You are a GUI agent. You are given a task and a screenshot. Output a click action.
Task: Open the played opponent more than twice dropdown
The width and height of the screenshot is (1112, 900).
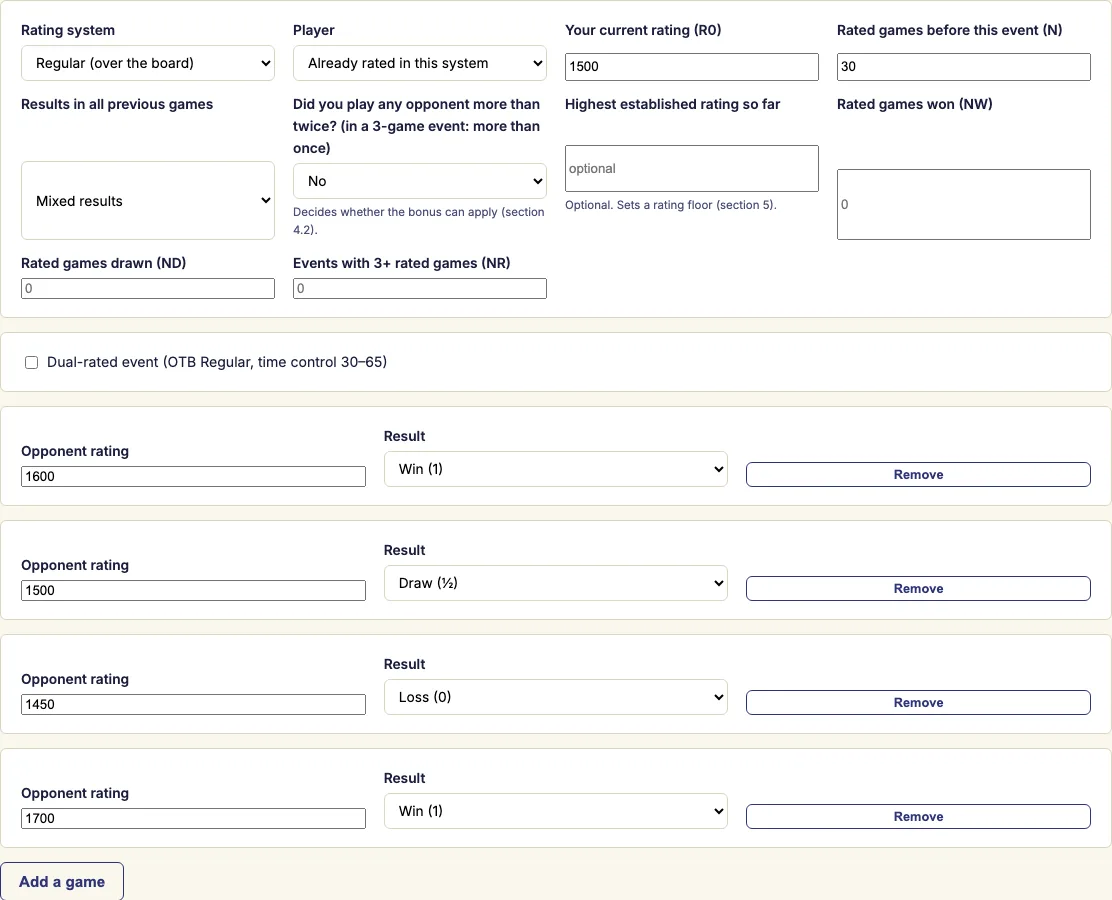tap(419, 181)
